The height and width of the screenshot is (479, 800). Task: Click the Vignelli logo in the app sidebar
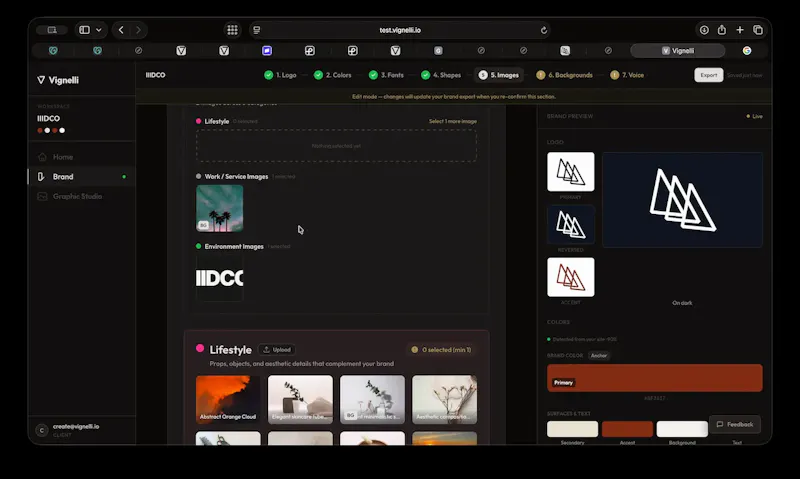click(x=58, y=80)
